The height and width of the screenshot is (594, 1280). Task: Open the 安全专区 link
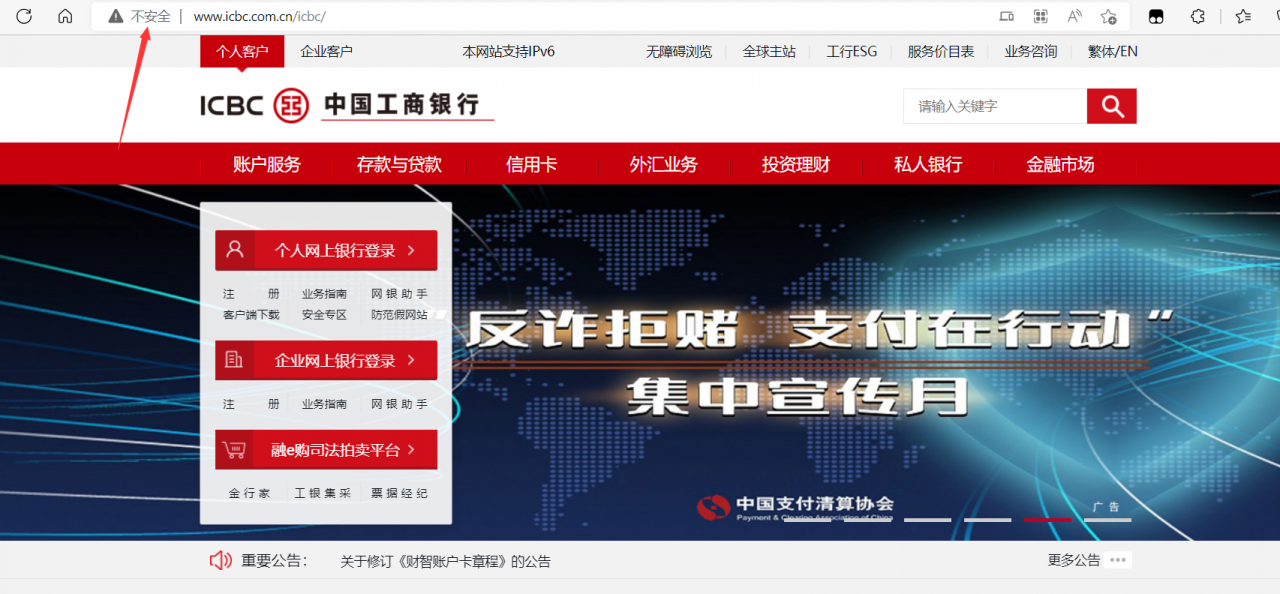325,314
